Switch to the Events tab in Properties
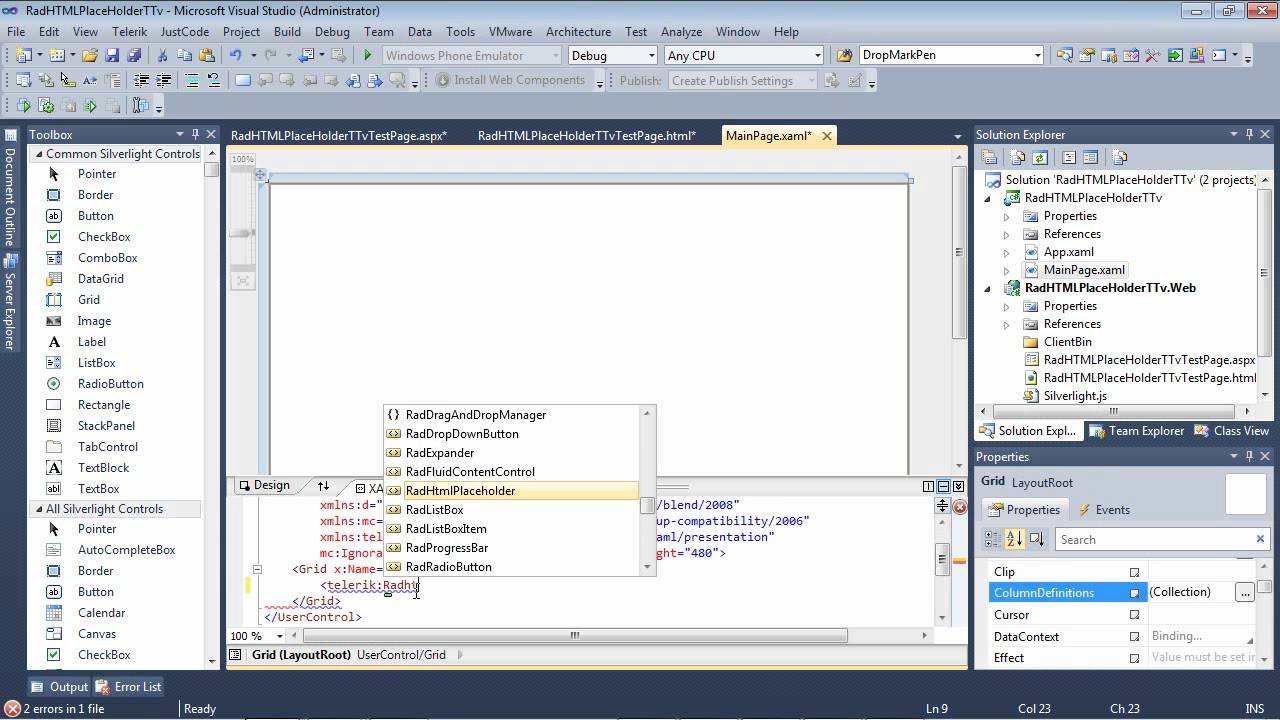 (1104, 510)
